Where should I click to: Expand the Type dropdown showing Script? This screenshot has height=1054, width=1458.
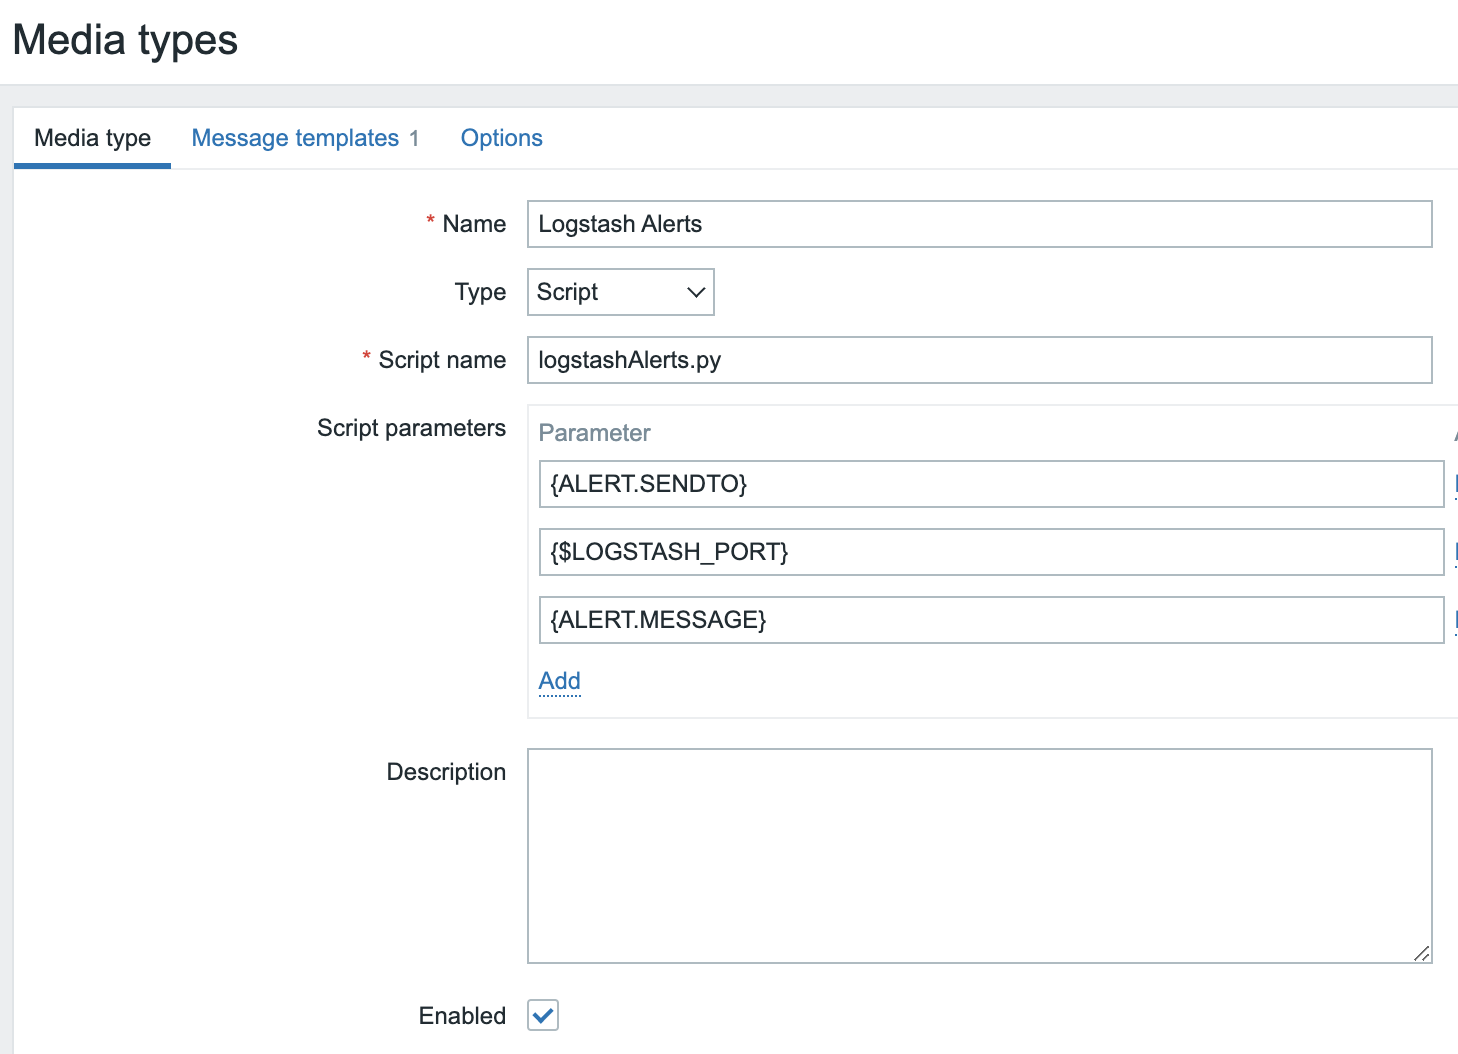[x=620, y=292]
